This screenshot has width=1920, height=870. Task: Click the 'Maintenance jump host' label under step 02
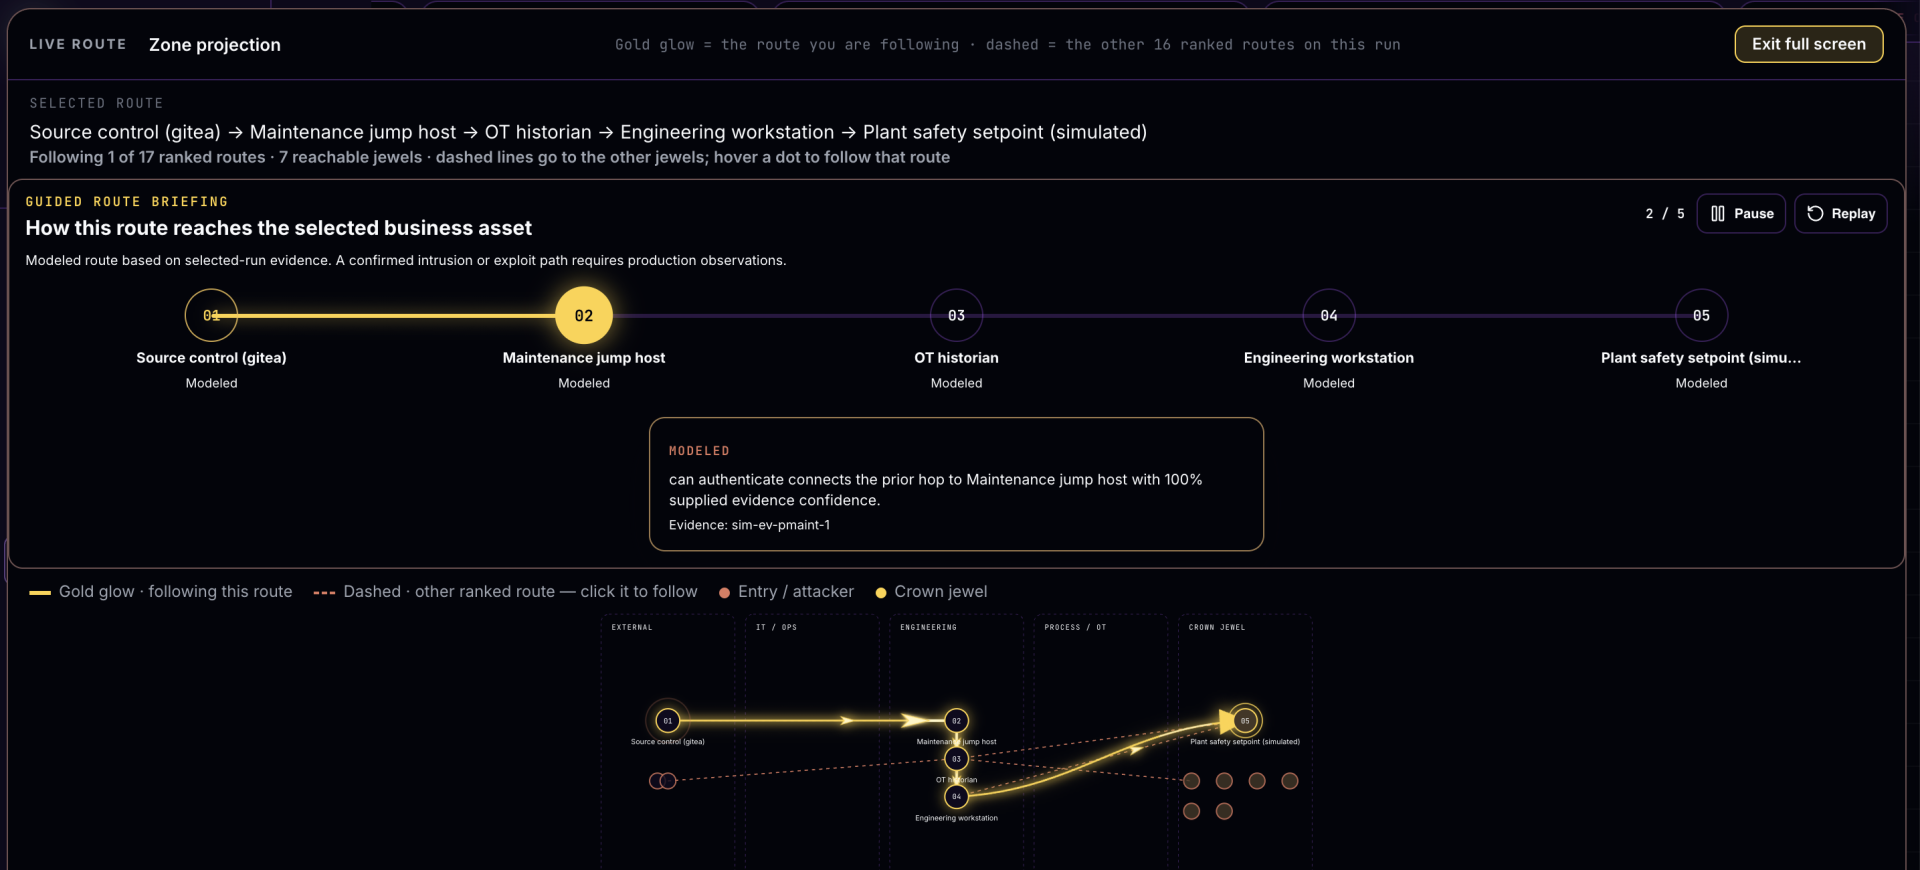(x=584, y=358)
